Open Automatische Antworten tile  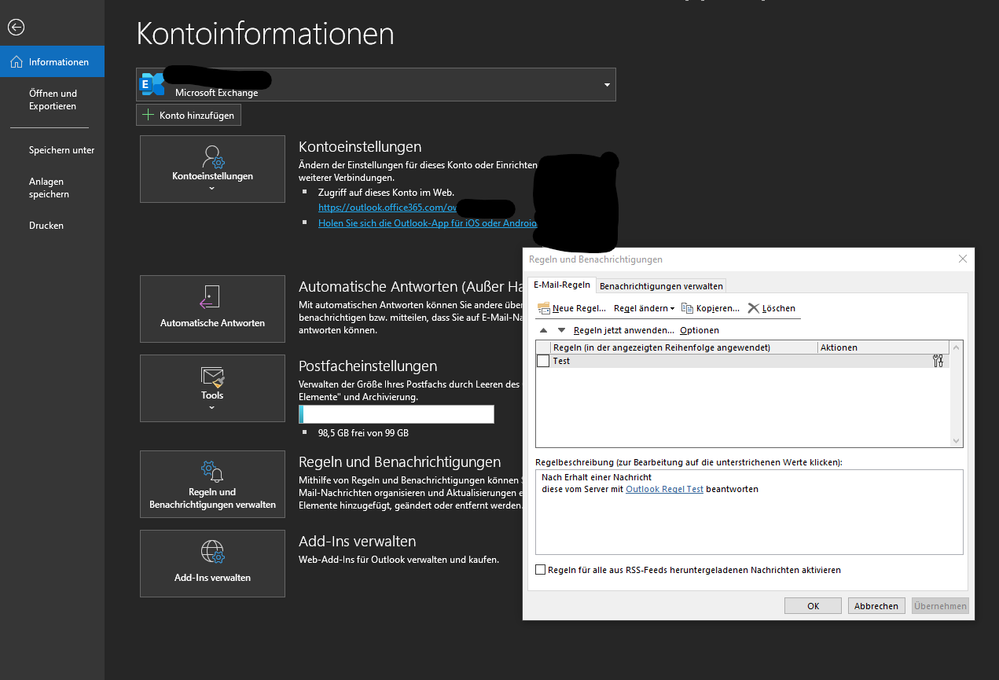[212, 309]
